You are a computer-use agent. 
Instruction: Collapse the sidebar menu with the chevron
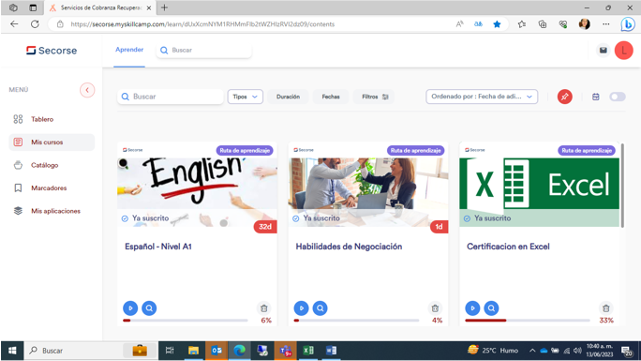(87, 90)
